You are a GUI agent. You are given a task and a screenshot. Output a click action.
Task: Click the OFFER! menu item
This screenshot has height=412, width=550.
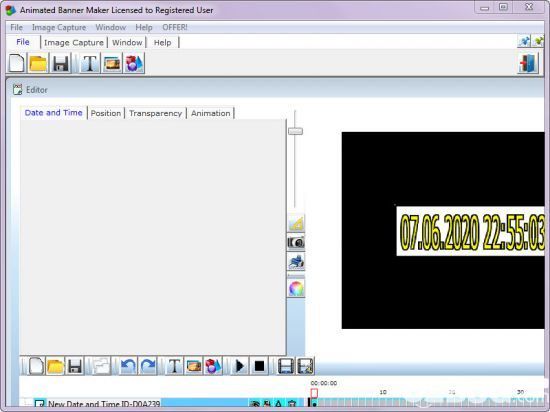pos(175,27)
